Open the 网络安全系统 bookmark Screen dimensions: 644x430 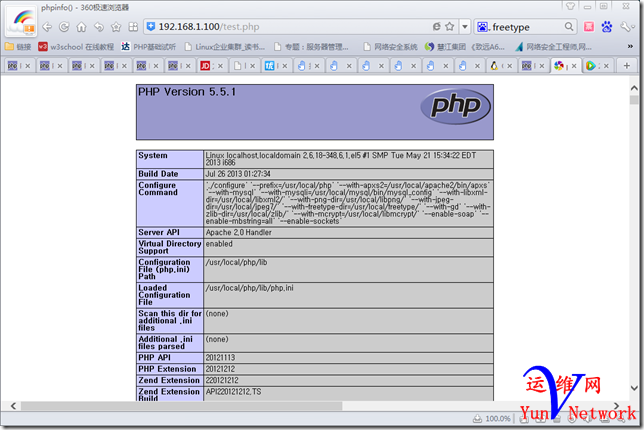[x=390, y=47]
